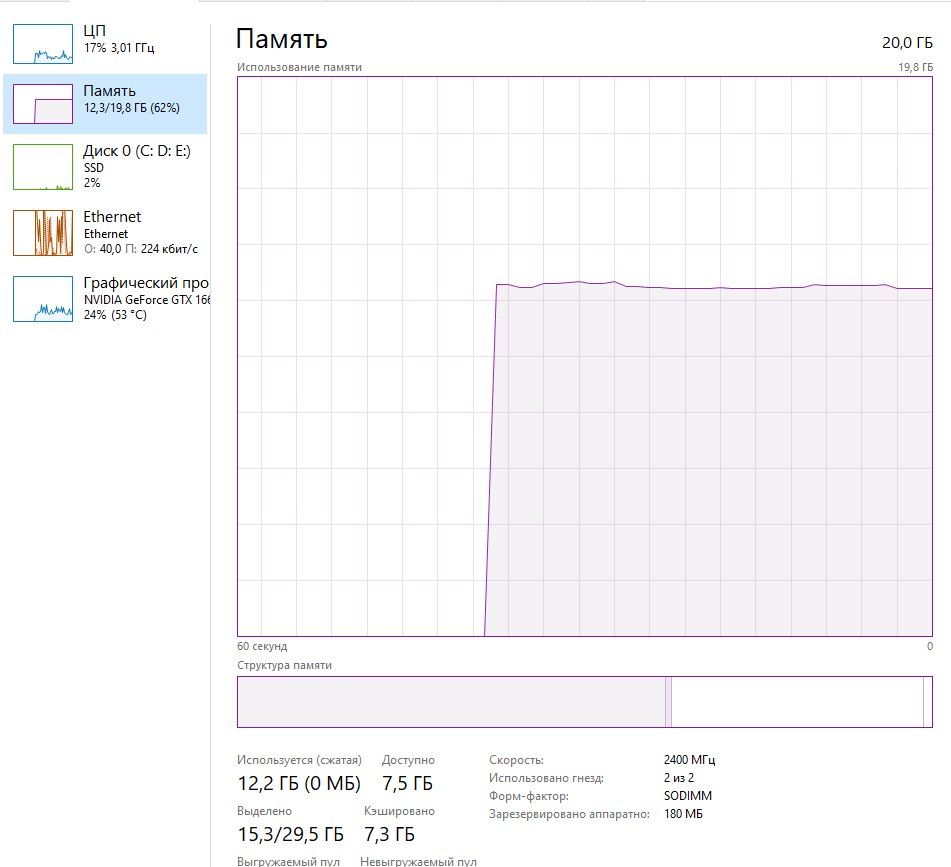Click the 180 МБ reserved value
The image size is (951, 867).
684,814
